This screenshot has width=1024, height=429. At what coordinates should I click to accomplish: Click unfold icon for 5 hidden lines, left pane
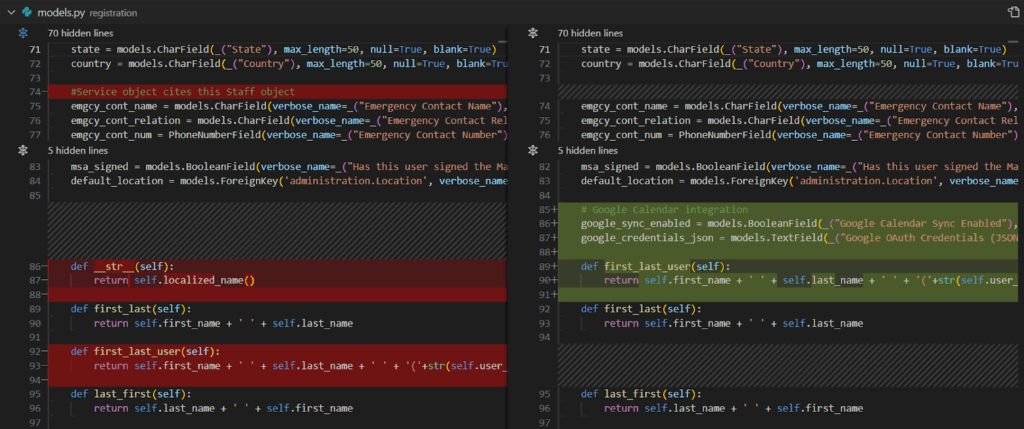coord(22,151)
